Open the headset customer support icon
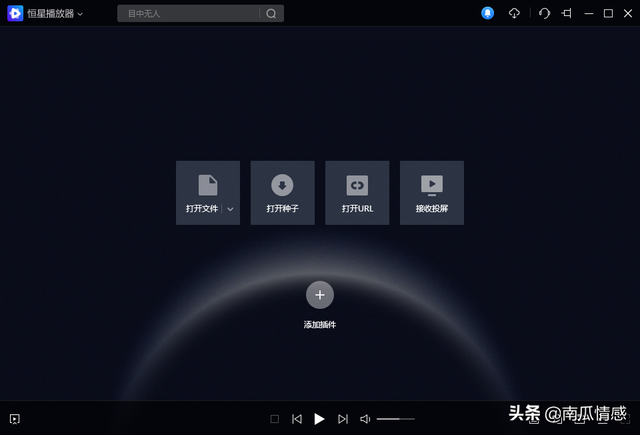Viewport: 640px width, 435px height. pyautogui.click(x=544, y=13)
